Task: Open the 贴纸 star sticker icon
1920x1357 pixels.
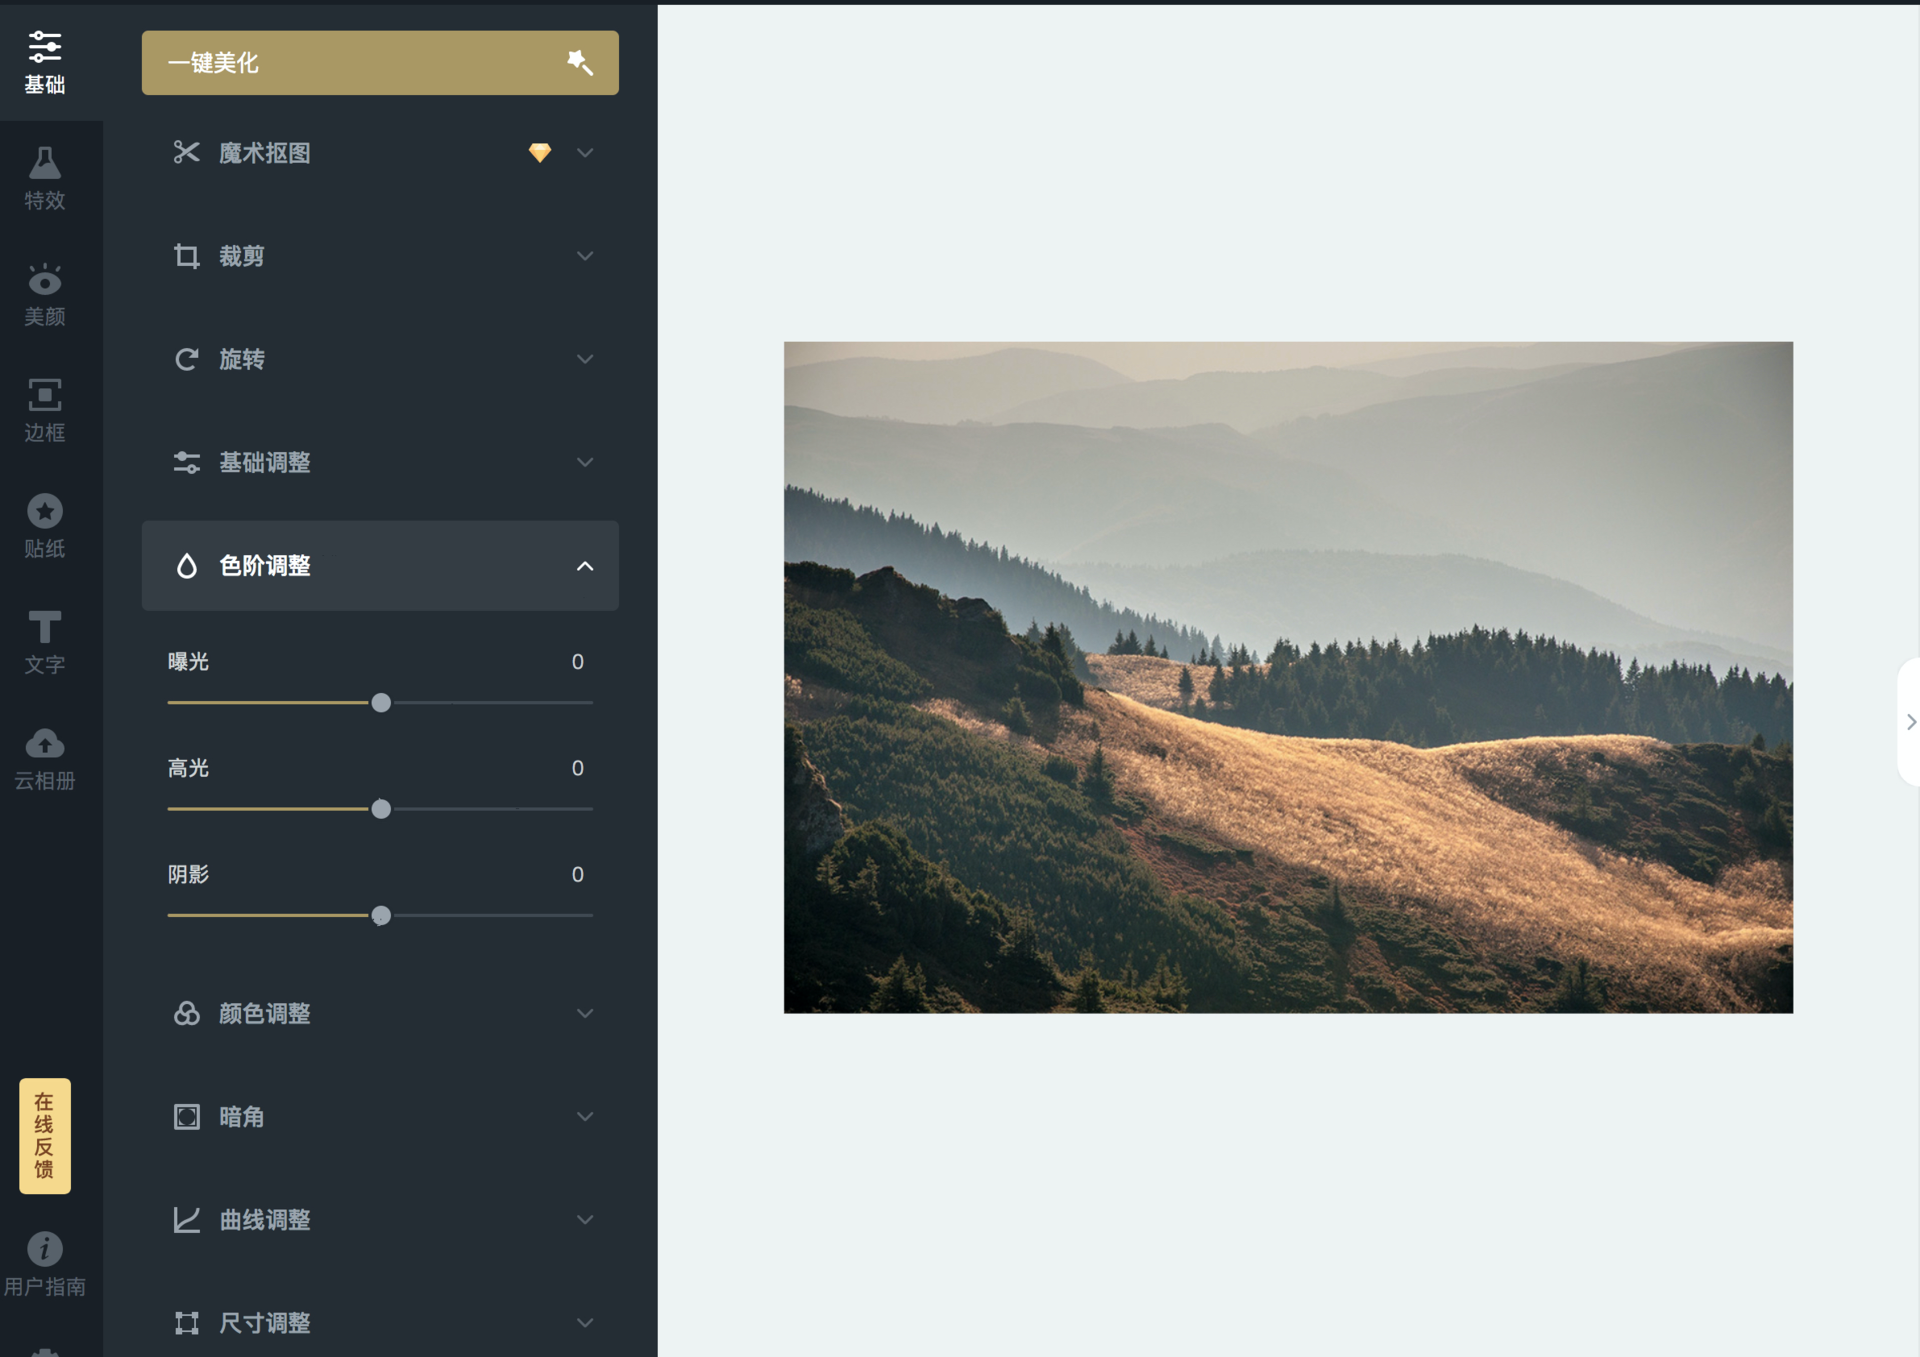Action: pos(45,511)
